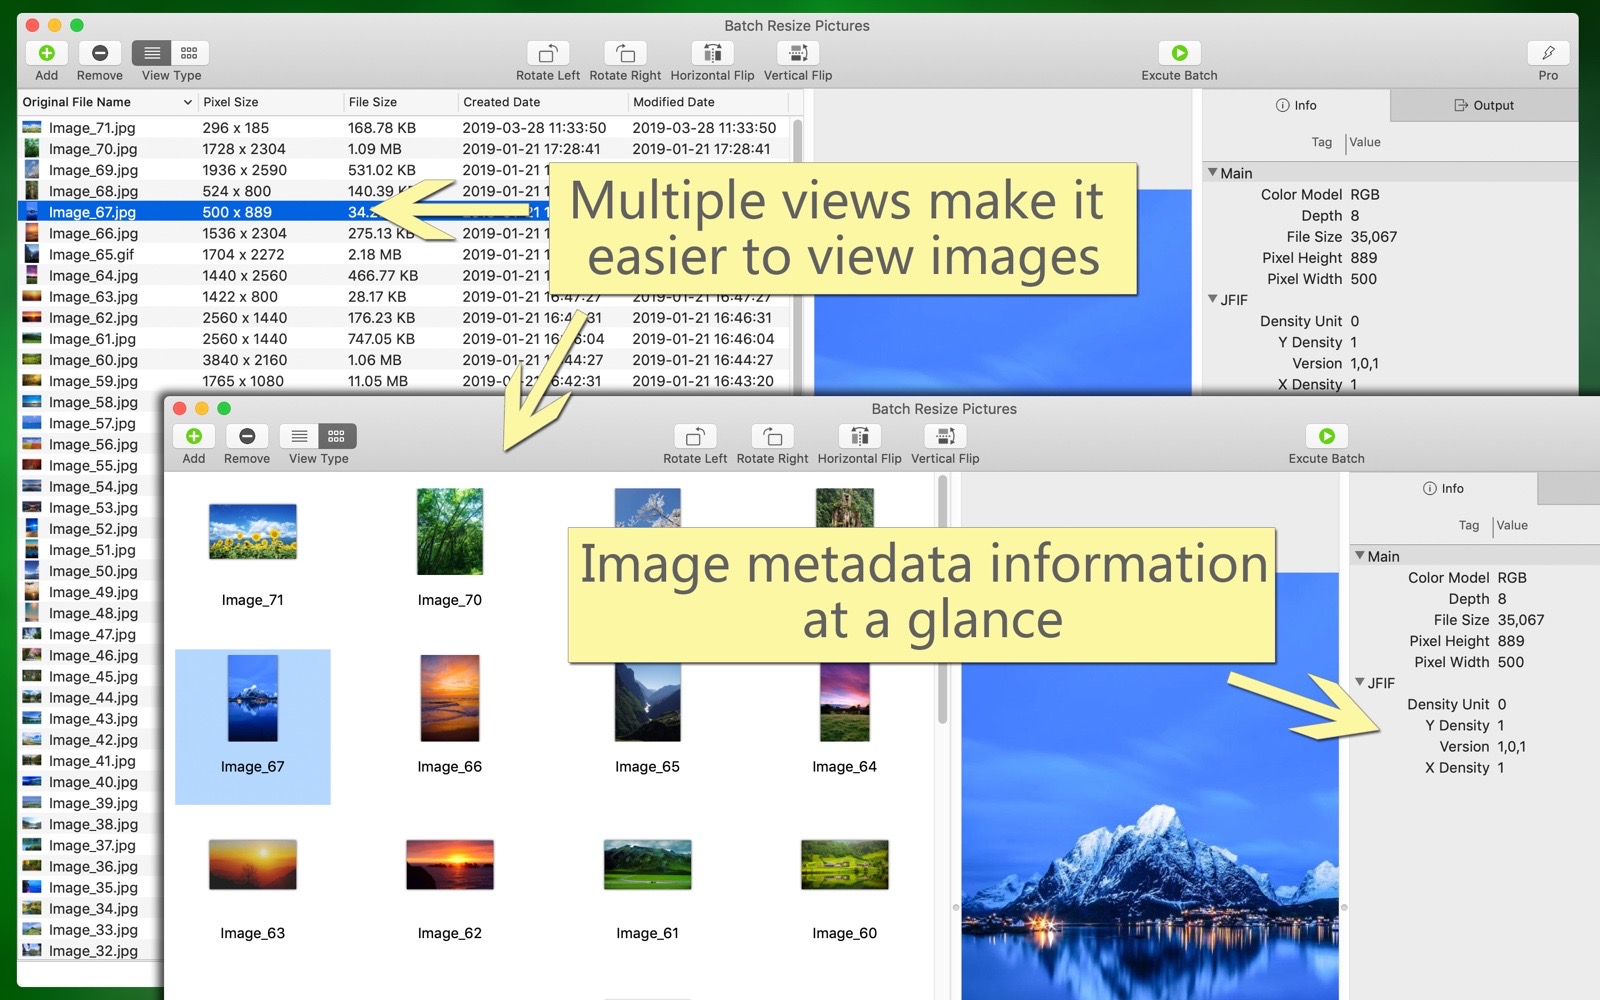Select the Image_66 thumbnail
This screenshot has height=1000, width=1600.
coord(449,700)
